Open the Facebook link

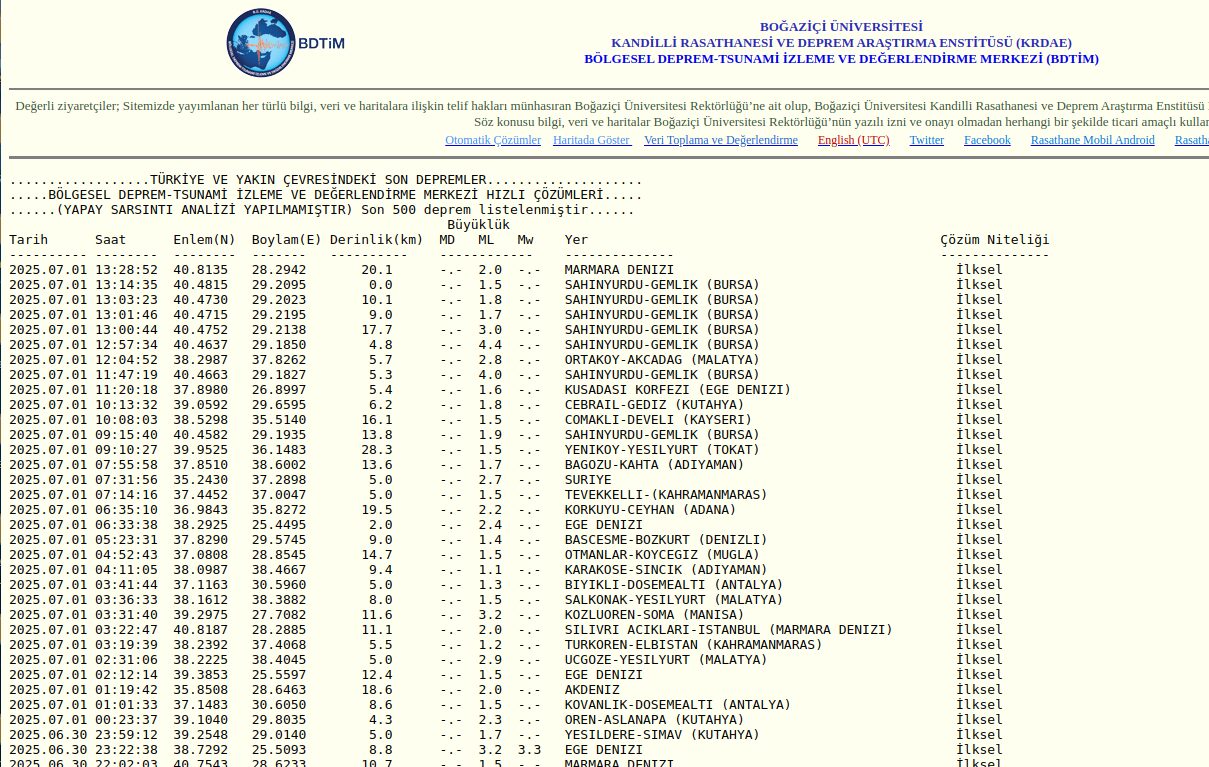986,140
